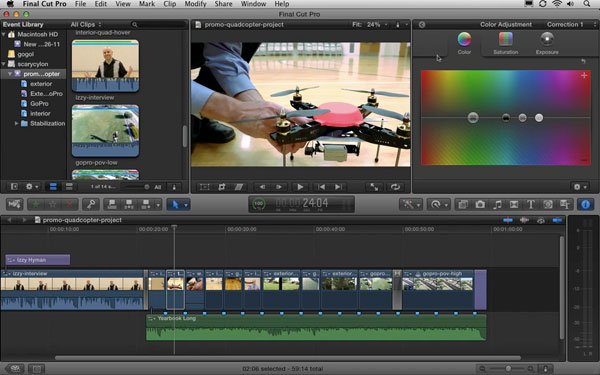Image resolution: width=600 pixels, height=375 pixels.
Task: Open the Correction 1 dropdown
Action: [571, 24]
